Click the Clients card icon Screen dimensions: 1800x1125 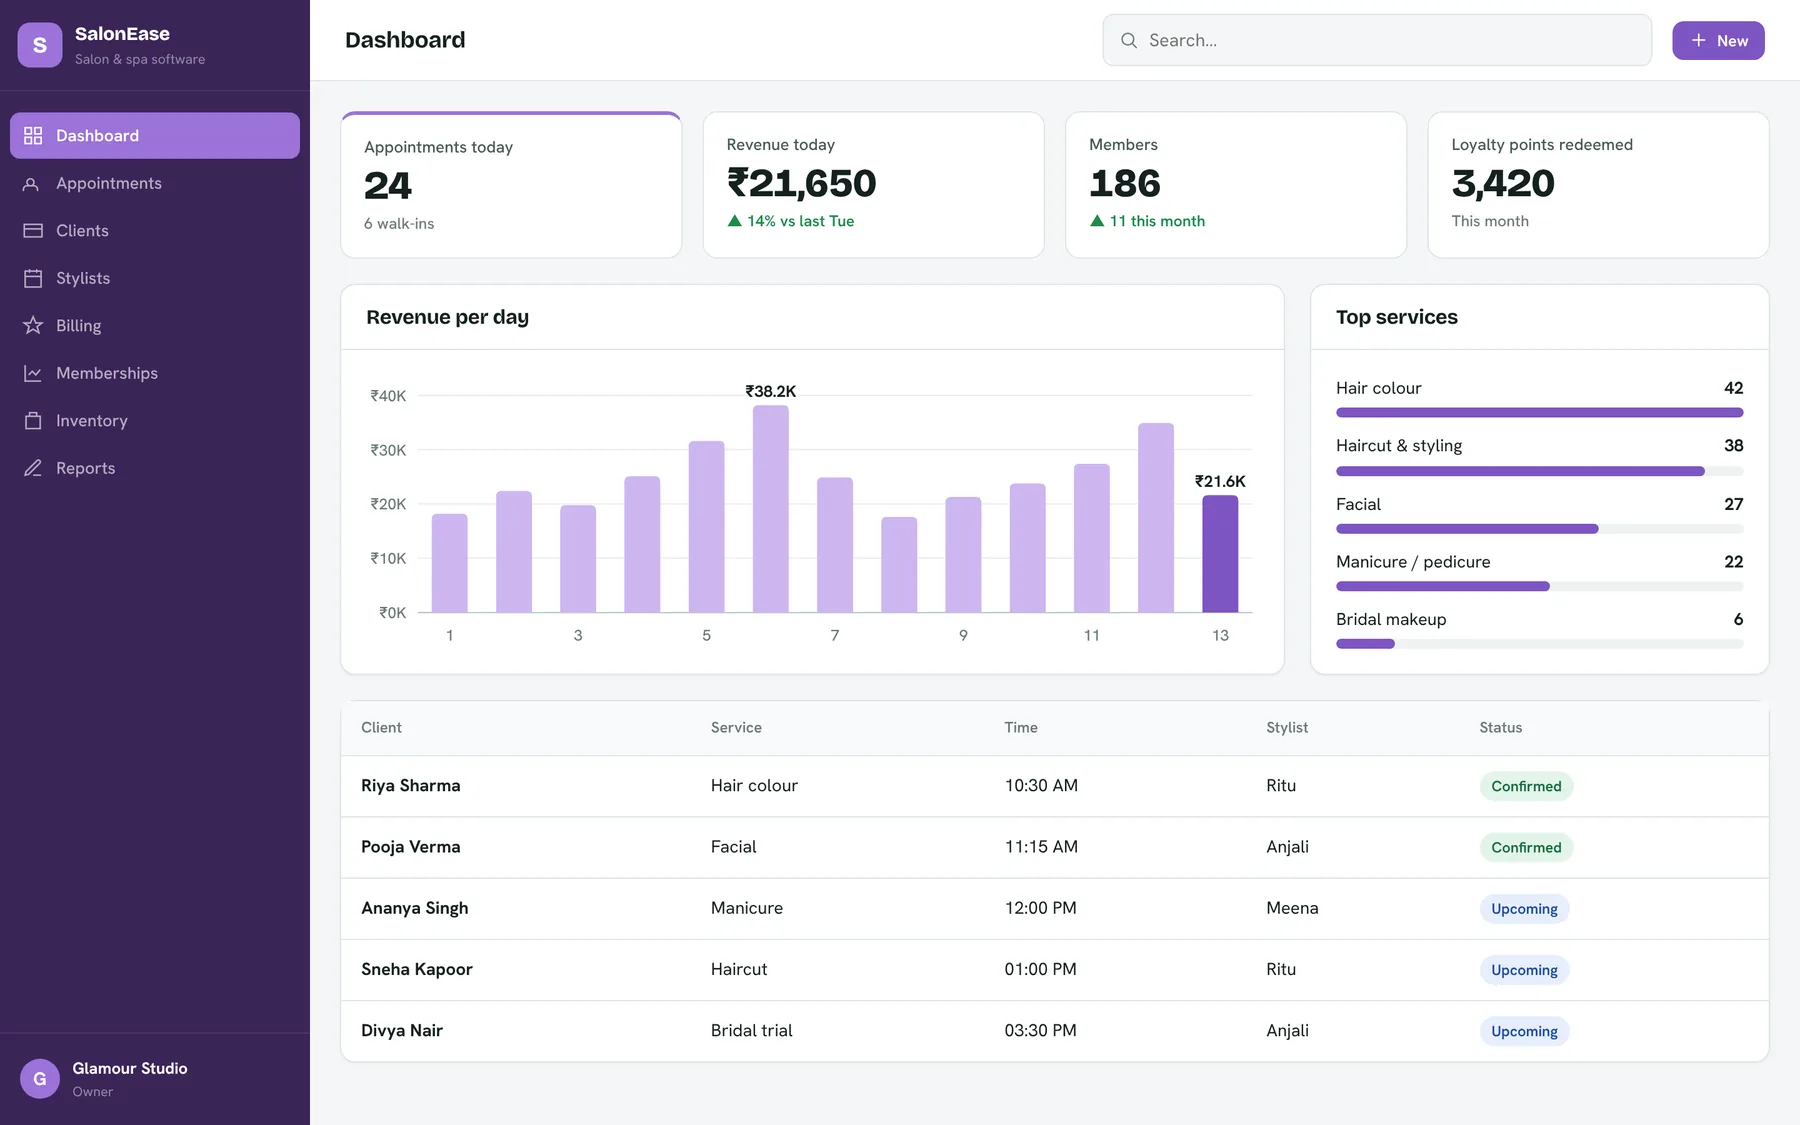click(x=33, y=231)
